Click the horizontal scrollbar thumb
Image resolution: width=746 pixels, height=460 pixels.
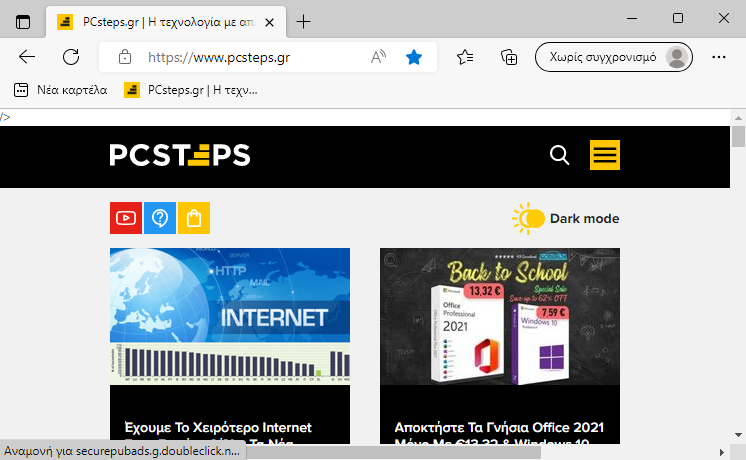point(393,452)
